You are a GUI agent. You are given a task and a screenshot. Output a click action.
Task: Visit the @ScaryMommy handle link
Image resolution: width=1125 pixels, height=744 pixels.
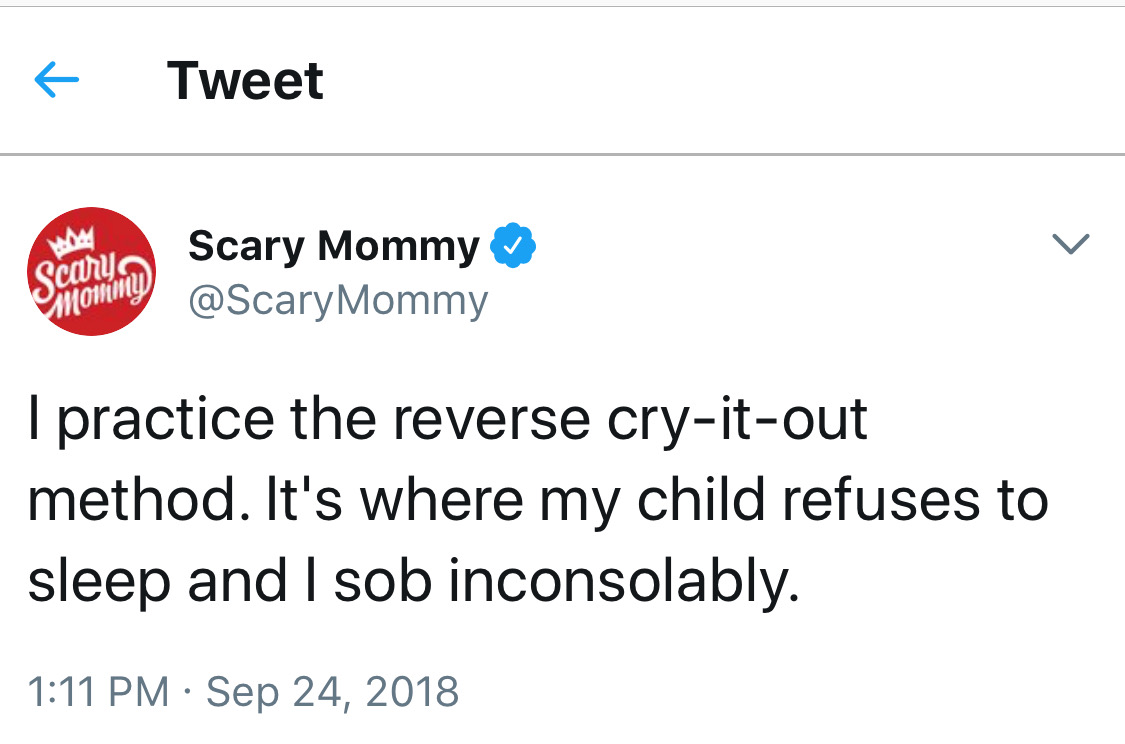tap(338, 300)
